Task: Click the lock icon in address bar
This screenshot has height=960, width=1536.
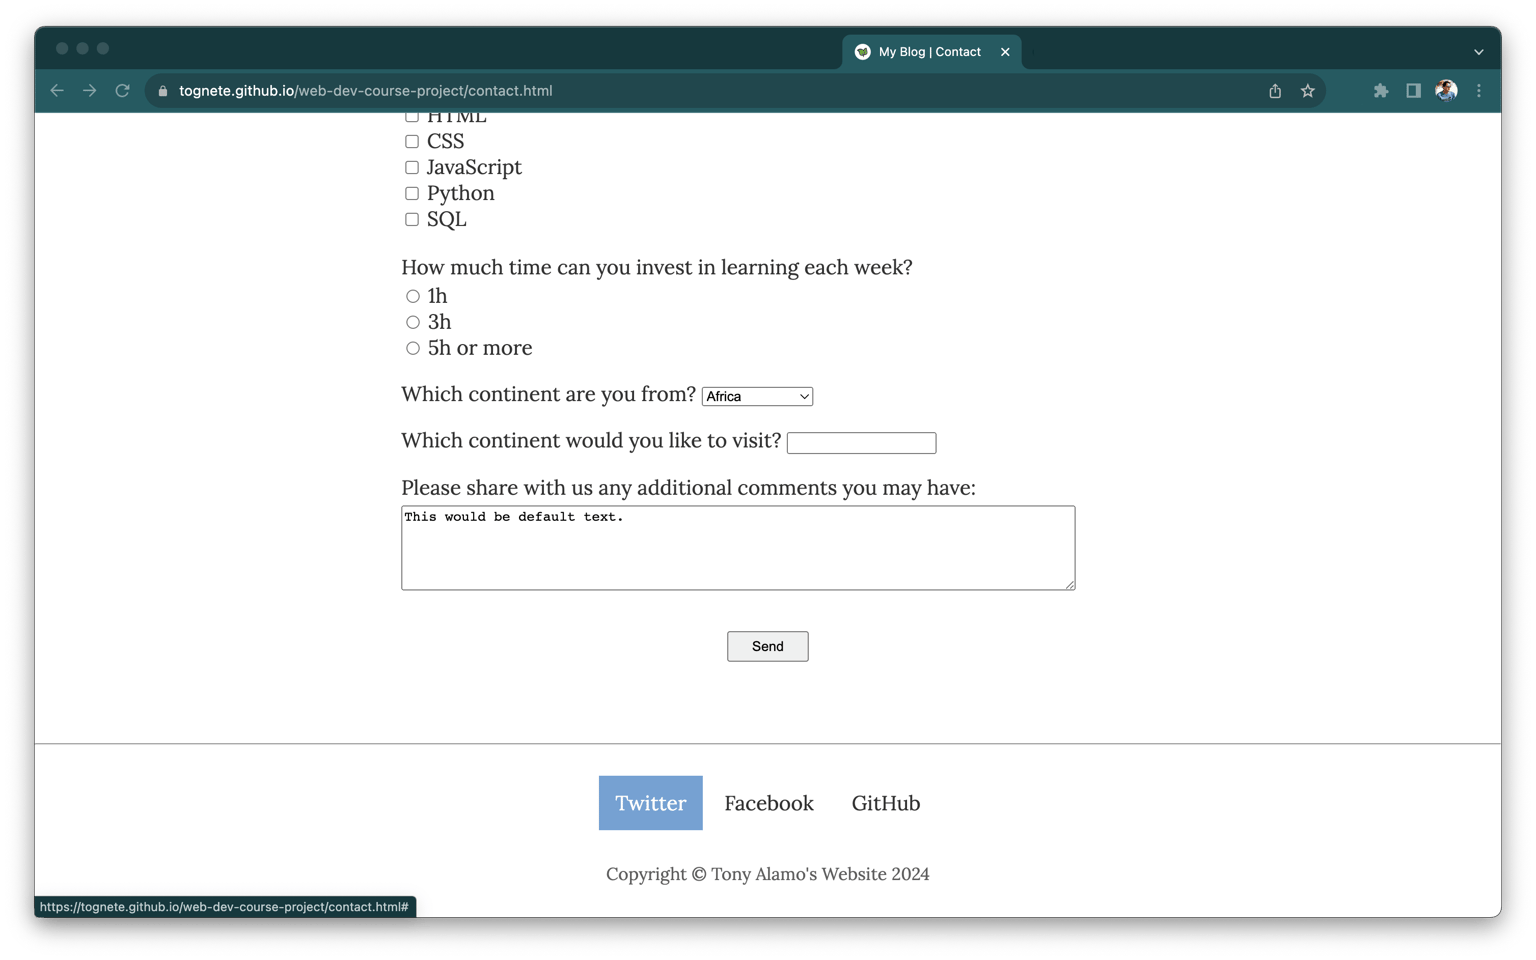Action: coord(163,91)
